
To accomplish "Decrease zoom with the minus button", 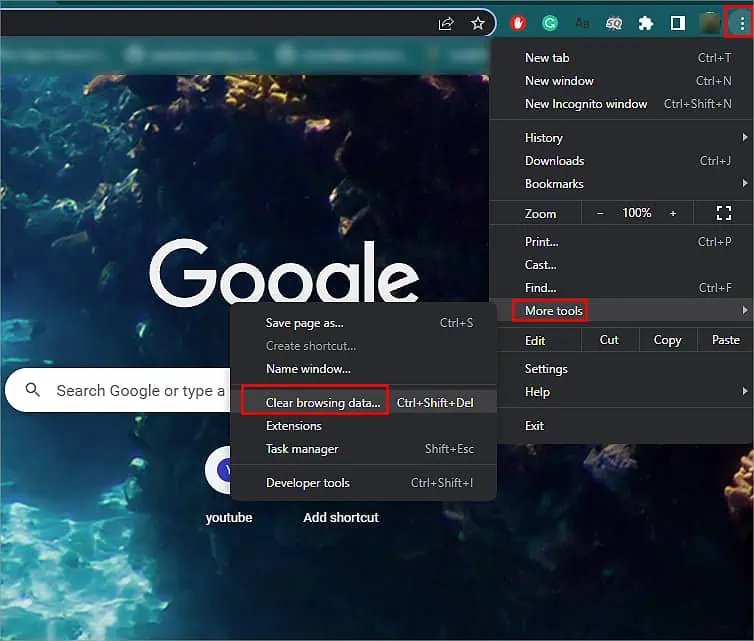I will [x=600, y=213].
